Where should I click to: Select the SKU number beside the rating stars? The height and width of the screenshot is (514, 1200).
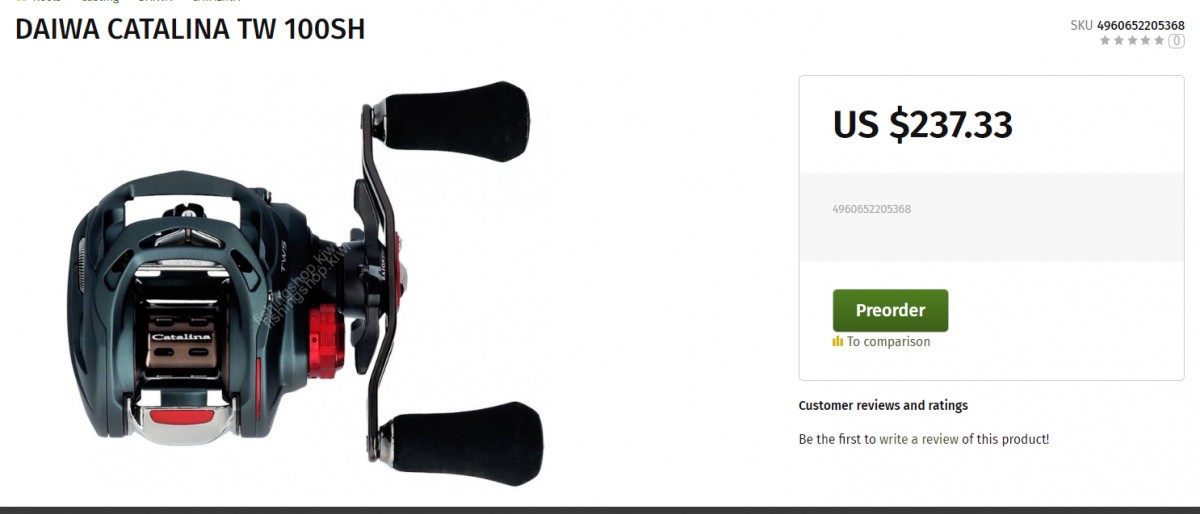point(1140,25)
